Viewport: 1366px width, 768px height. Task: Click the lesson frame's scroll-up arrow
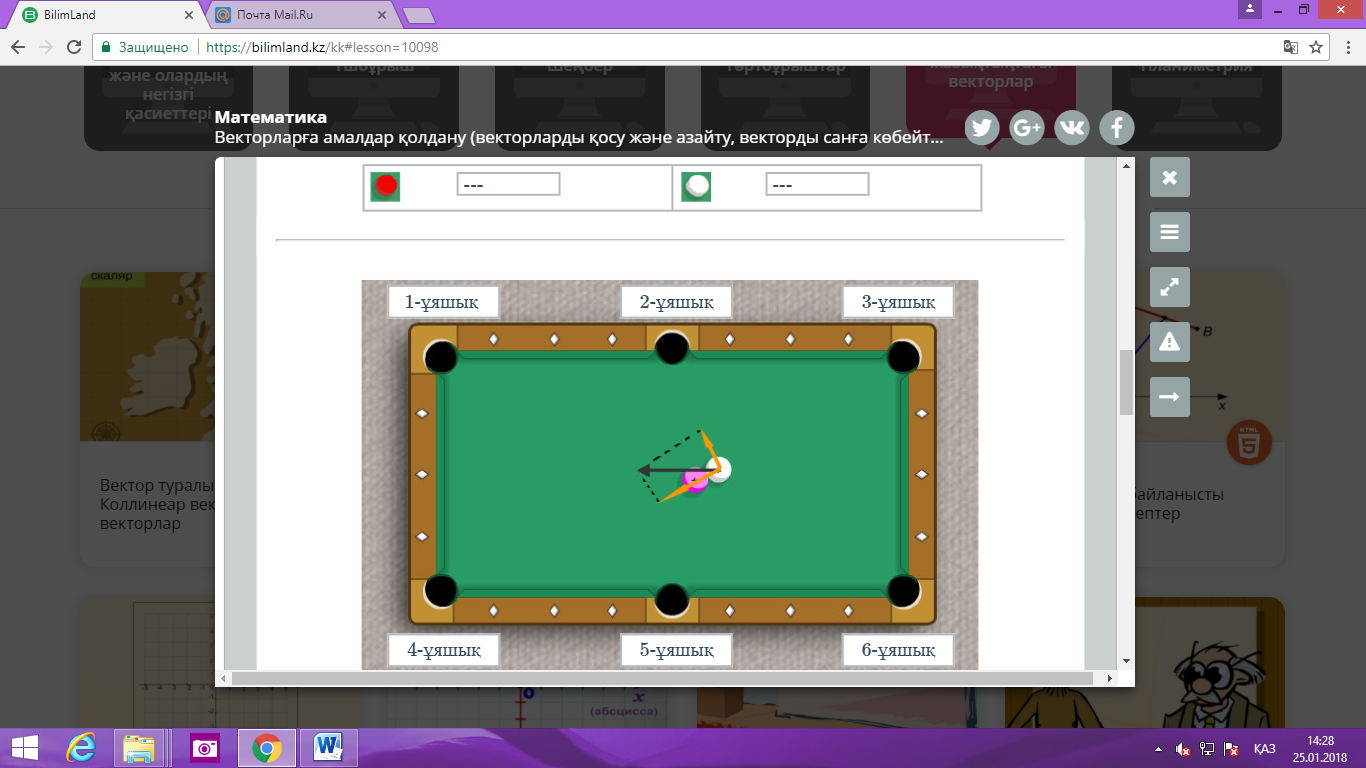(x=1126, y=166)
